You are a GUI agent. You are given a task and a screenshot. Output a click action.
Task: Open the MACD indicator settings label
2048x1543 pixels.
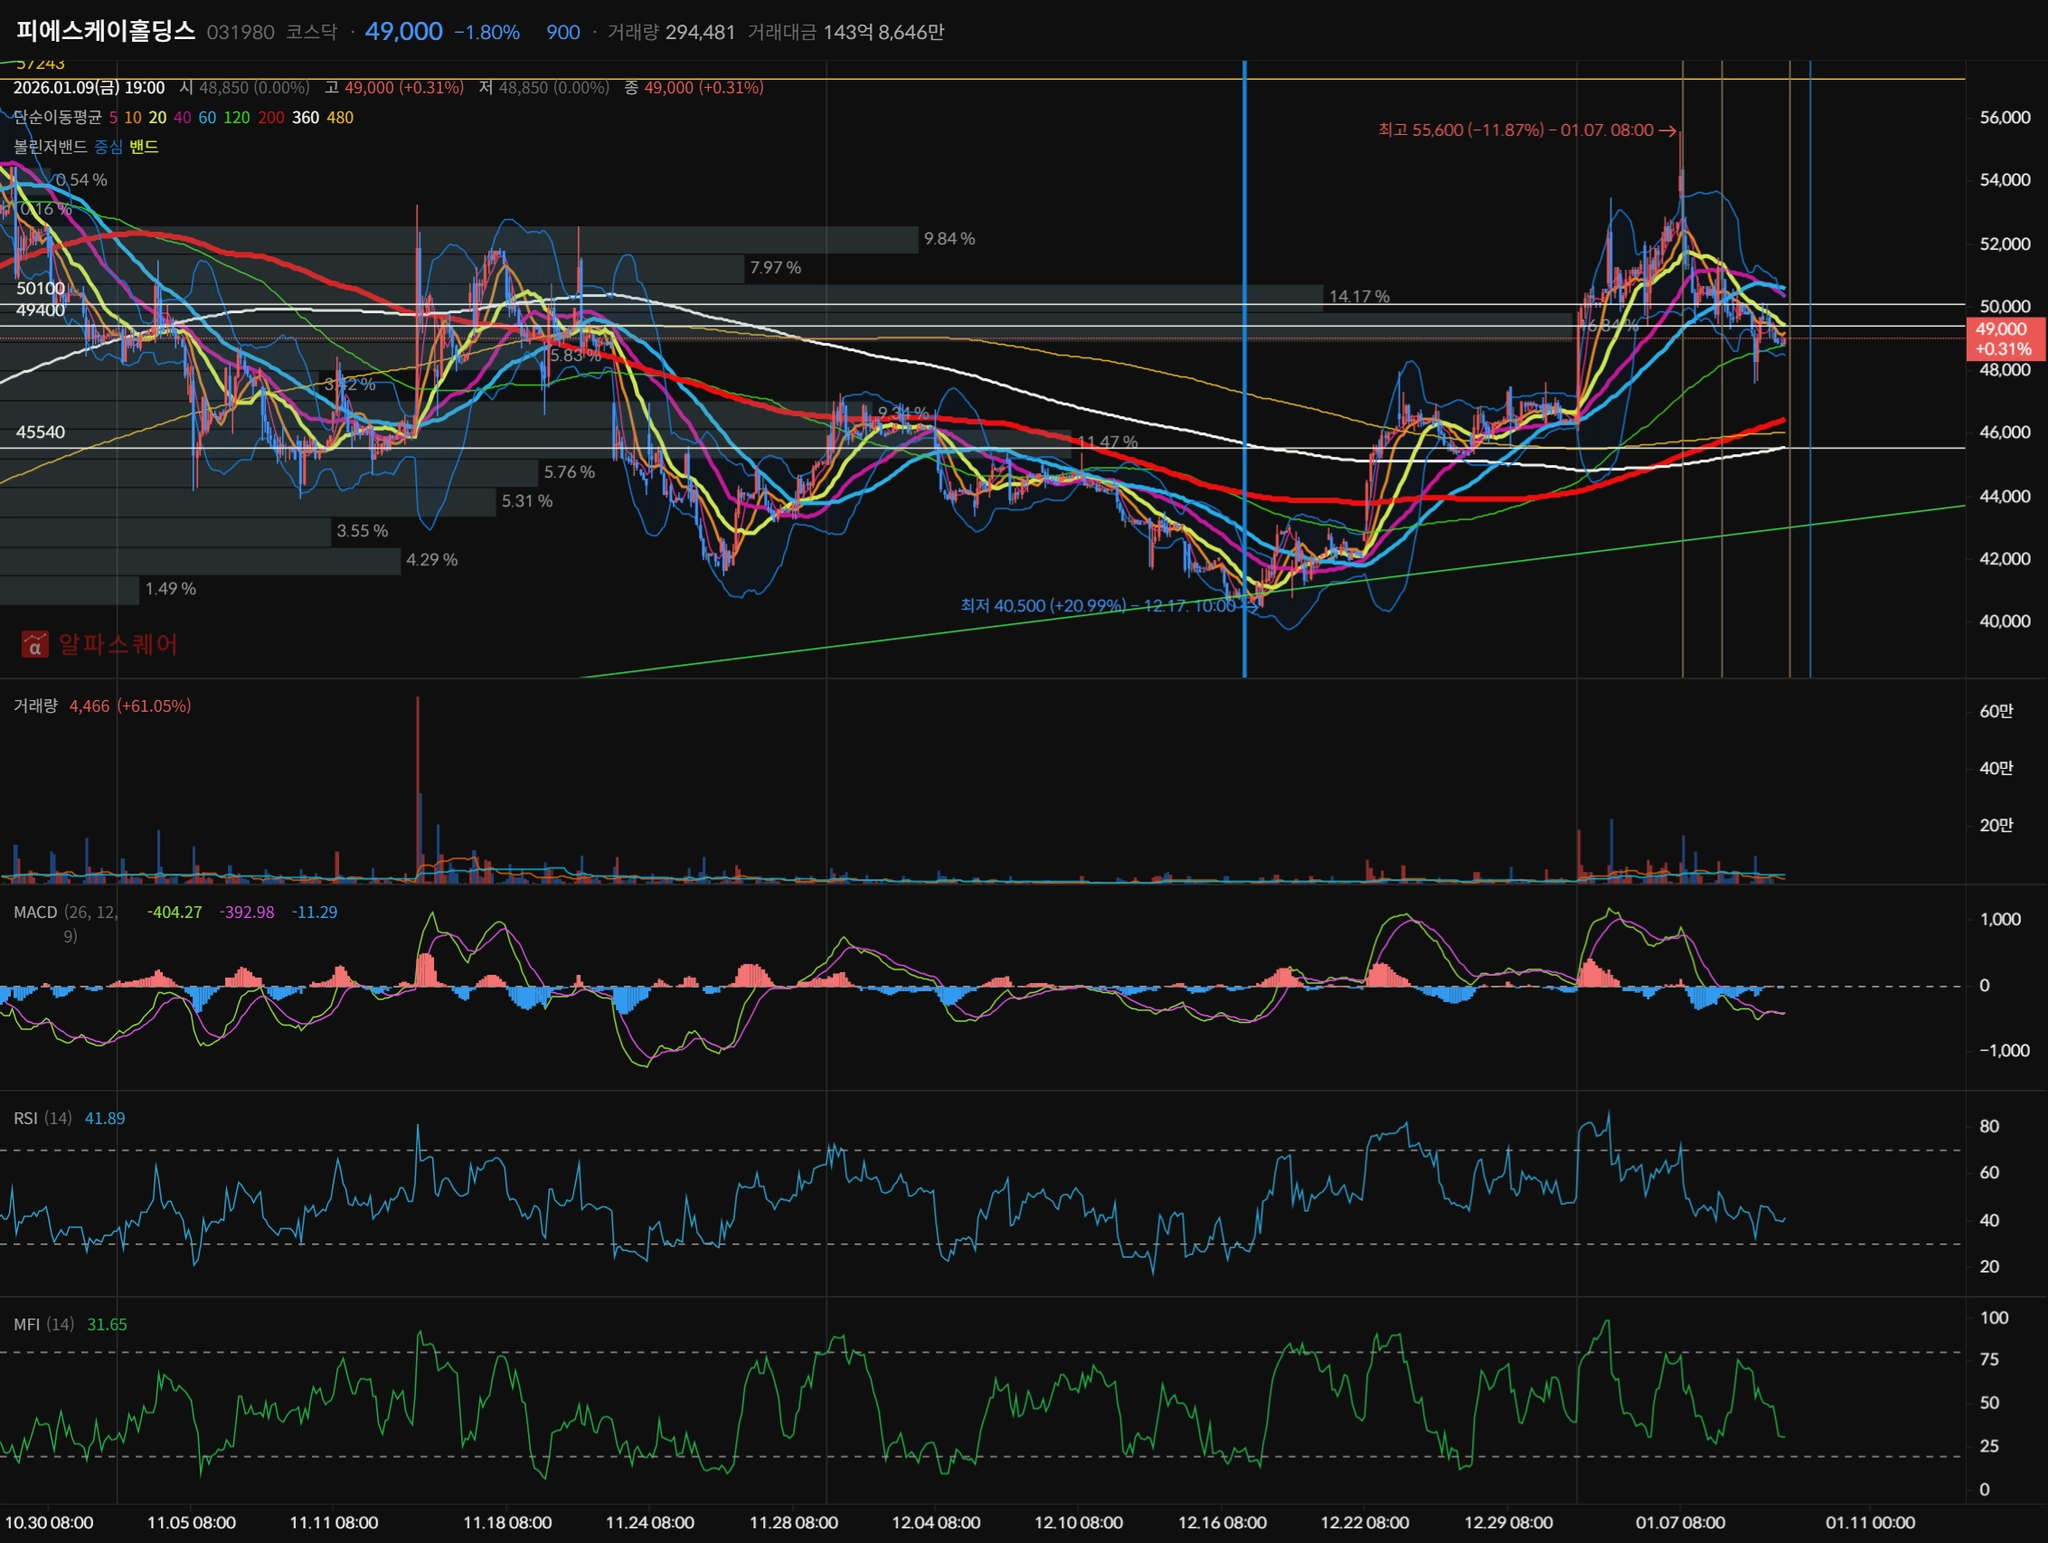[x=35, y=912]
